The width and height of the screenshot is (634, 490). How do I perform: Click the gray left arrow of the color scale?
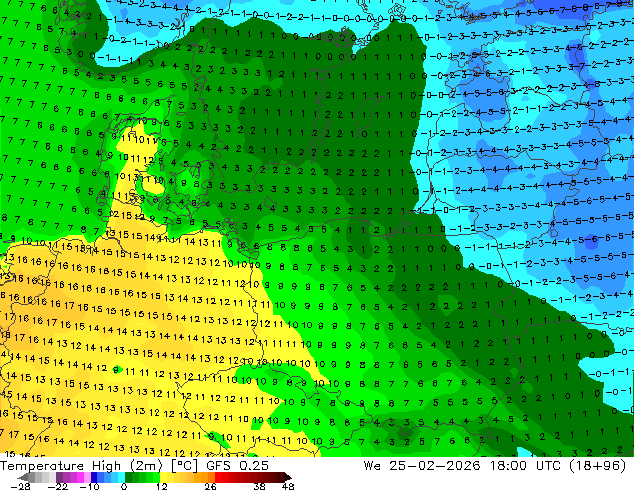(x=22, y=477)
